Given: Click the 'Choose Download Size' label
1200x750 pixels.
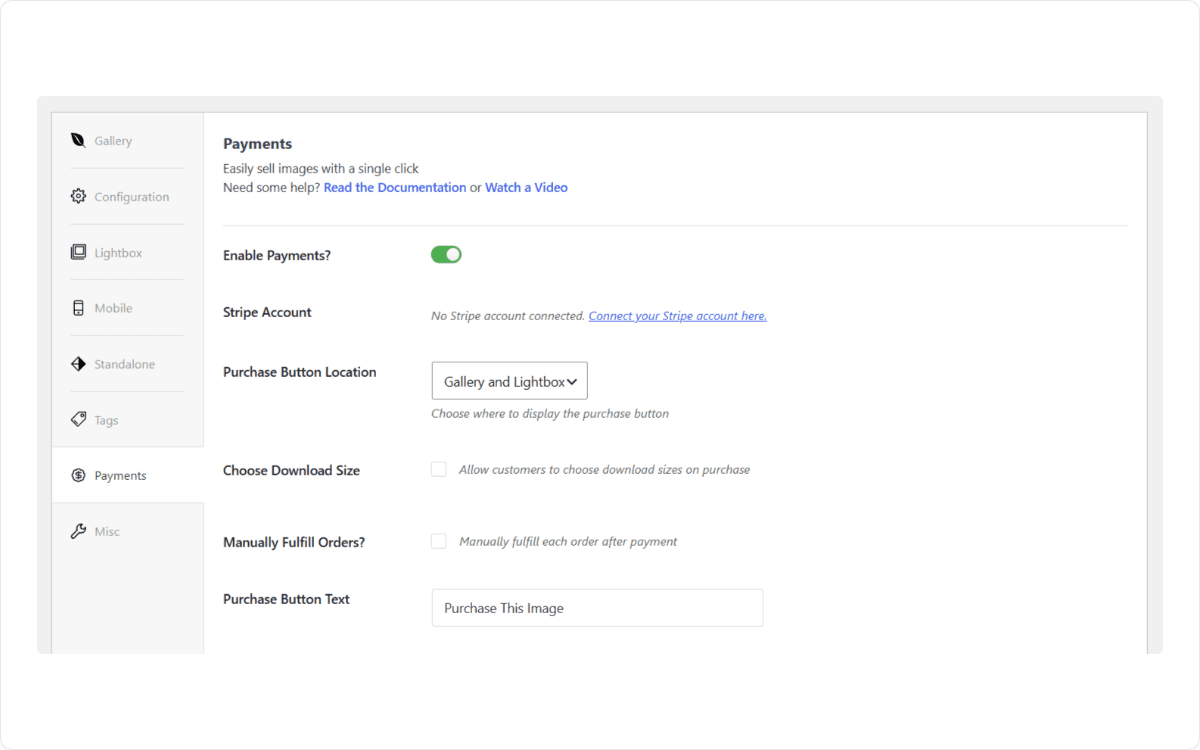Looking at the screenshot, I should tap(291, 470).
